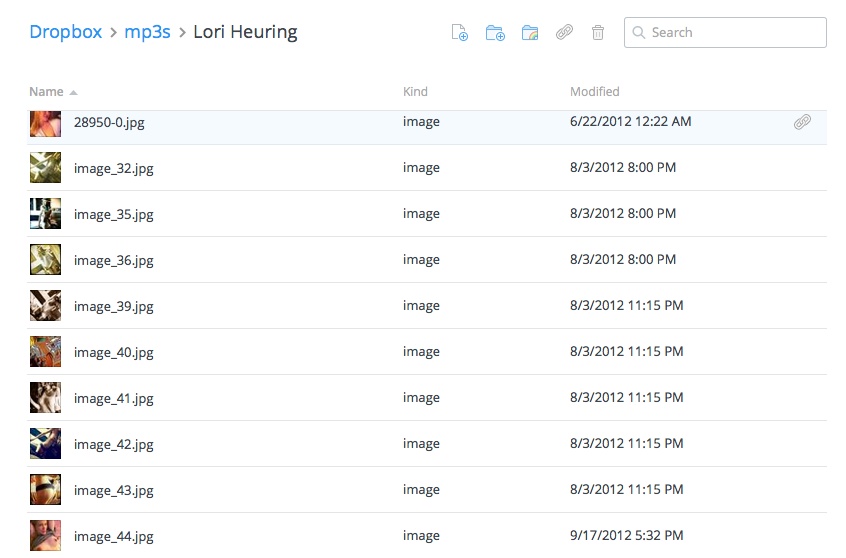
Task: Click the Name column sort arrow
Action: (x=74, y=92)
